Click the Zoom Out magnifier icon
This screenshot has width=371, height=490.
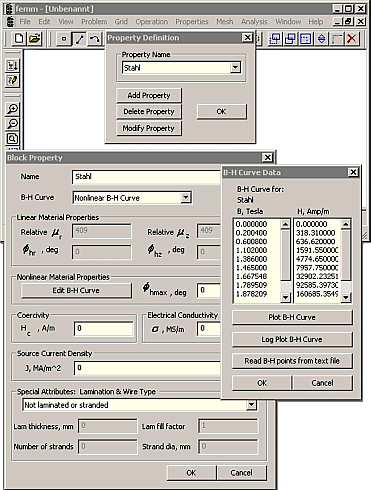[13, 124]
